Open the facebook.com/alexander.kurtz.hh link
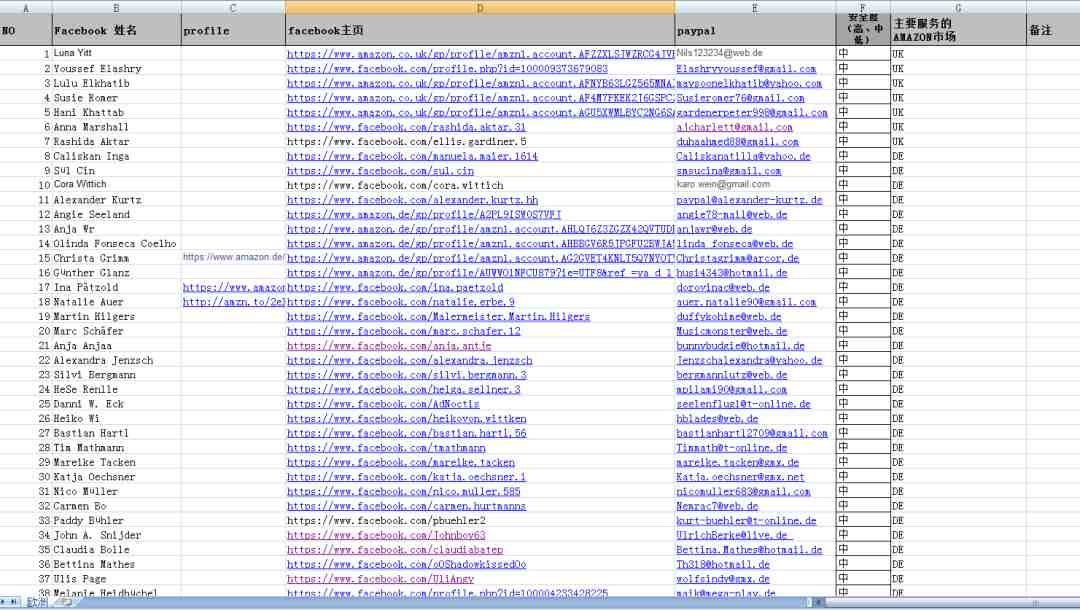Viewport: 1080px width, 610px height. click(413, 200)
